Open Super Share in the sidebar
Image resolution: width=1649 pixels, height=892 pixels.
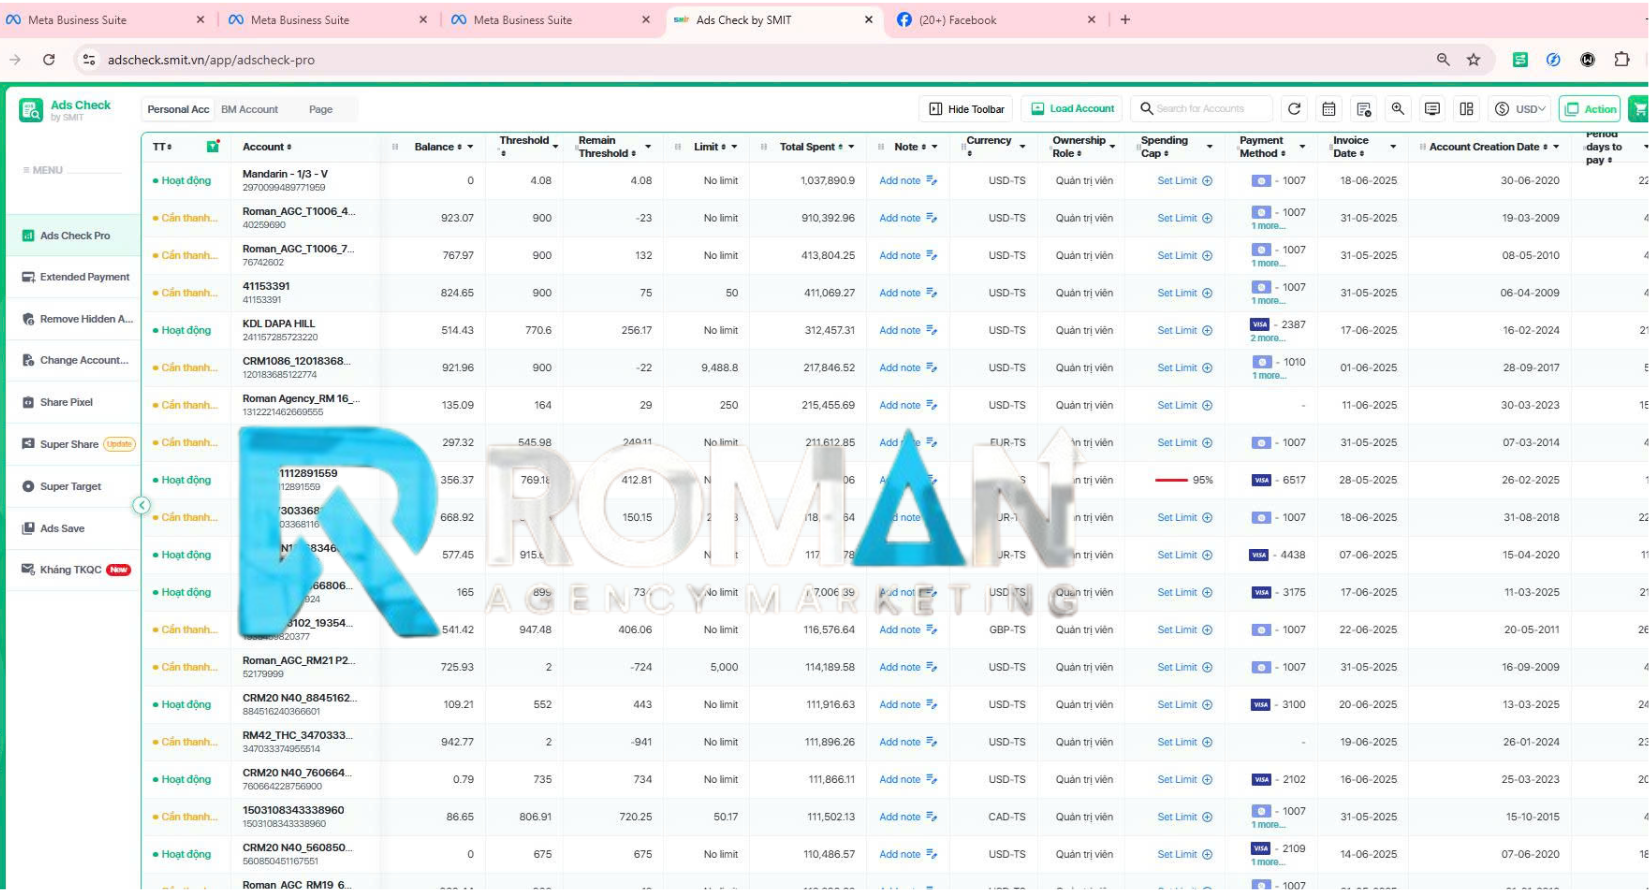point(74,444)
